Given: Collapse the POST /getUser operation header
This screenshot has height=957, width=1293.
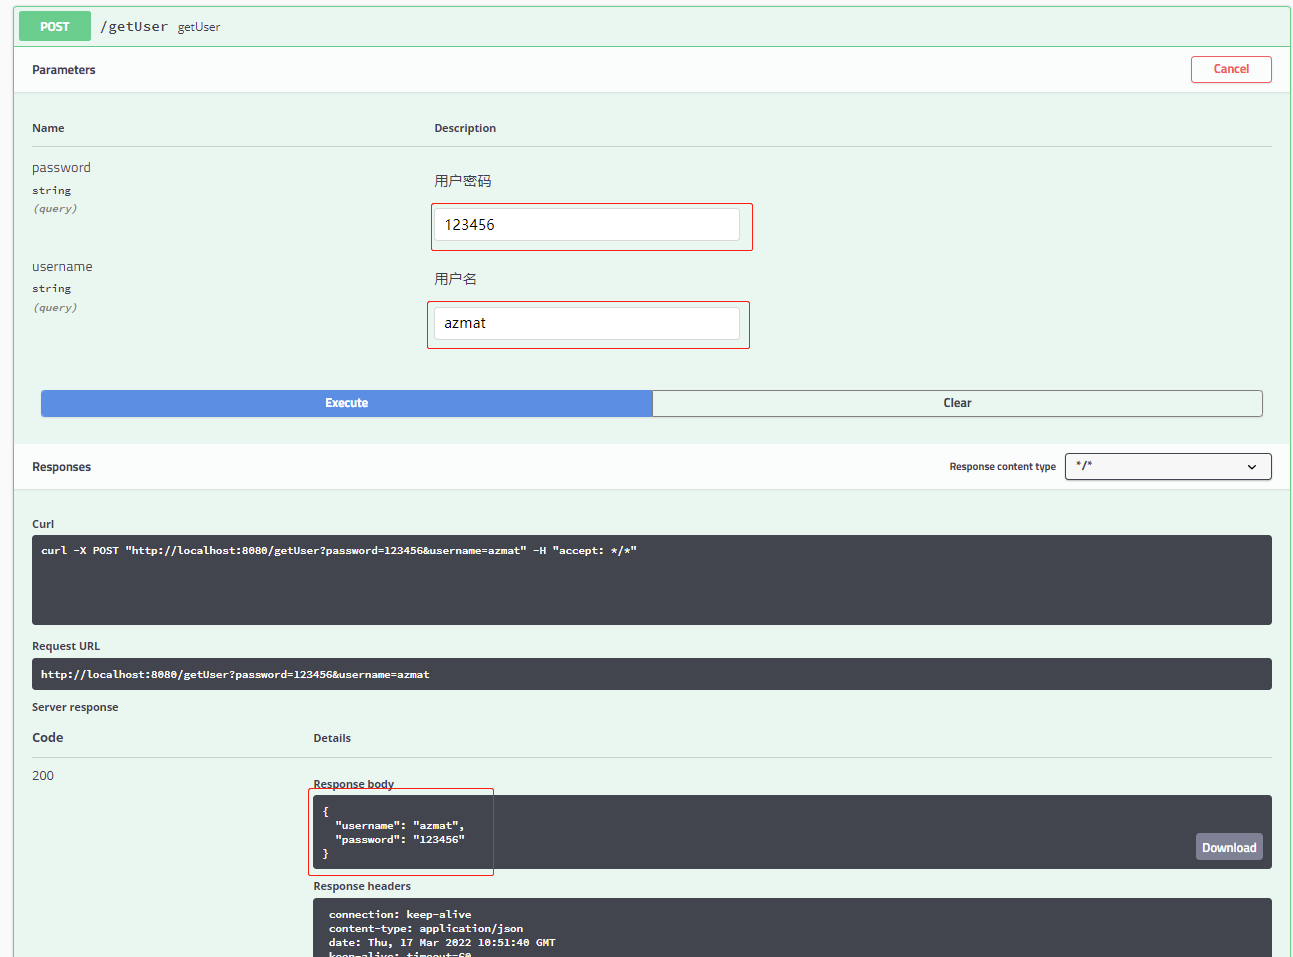Looking at the screenshot, I should tap(652, 27).
